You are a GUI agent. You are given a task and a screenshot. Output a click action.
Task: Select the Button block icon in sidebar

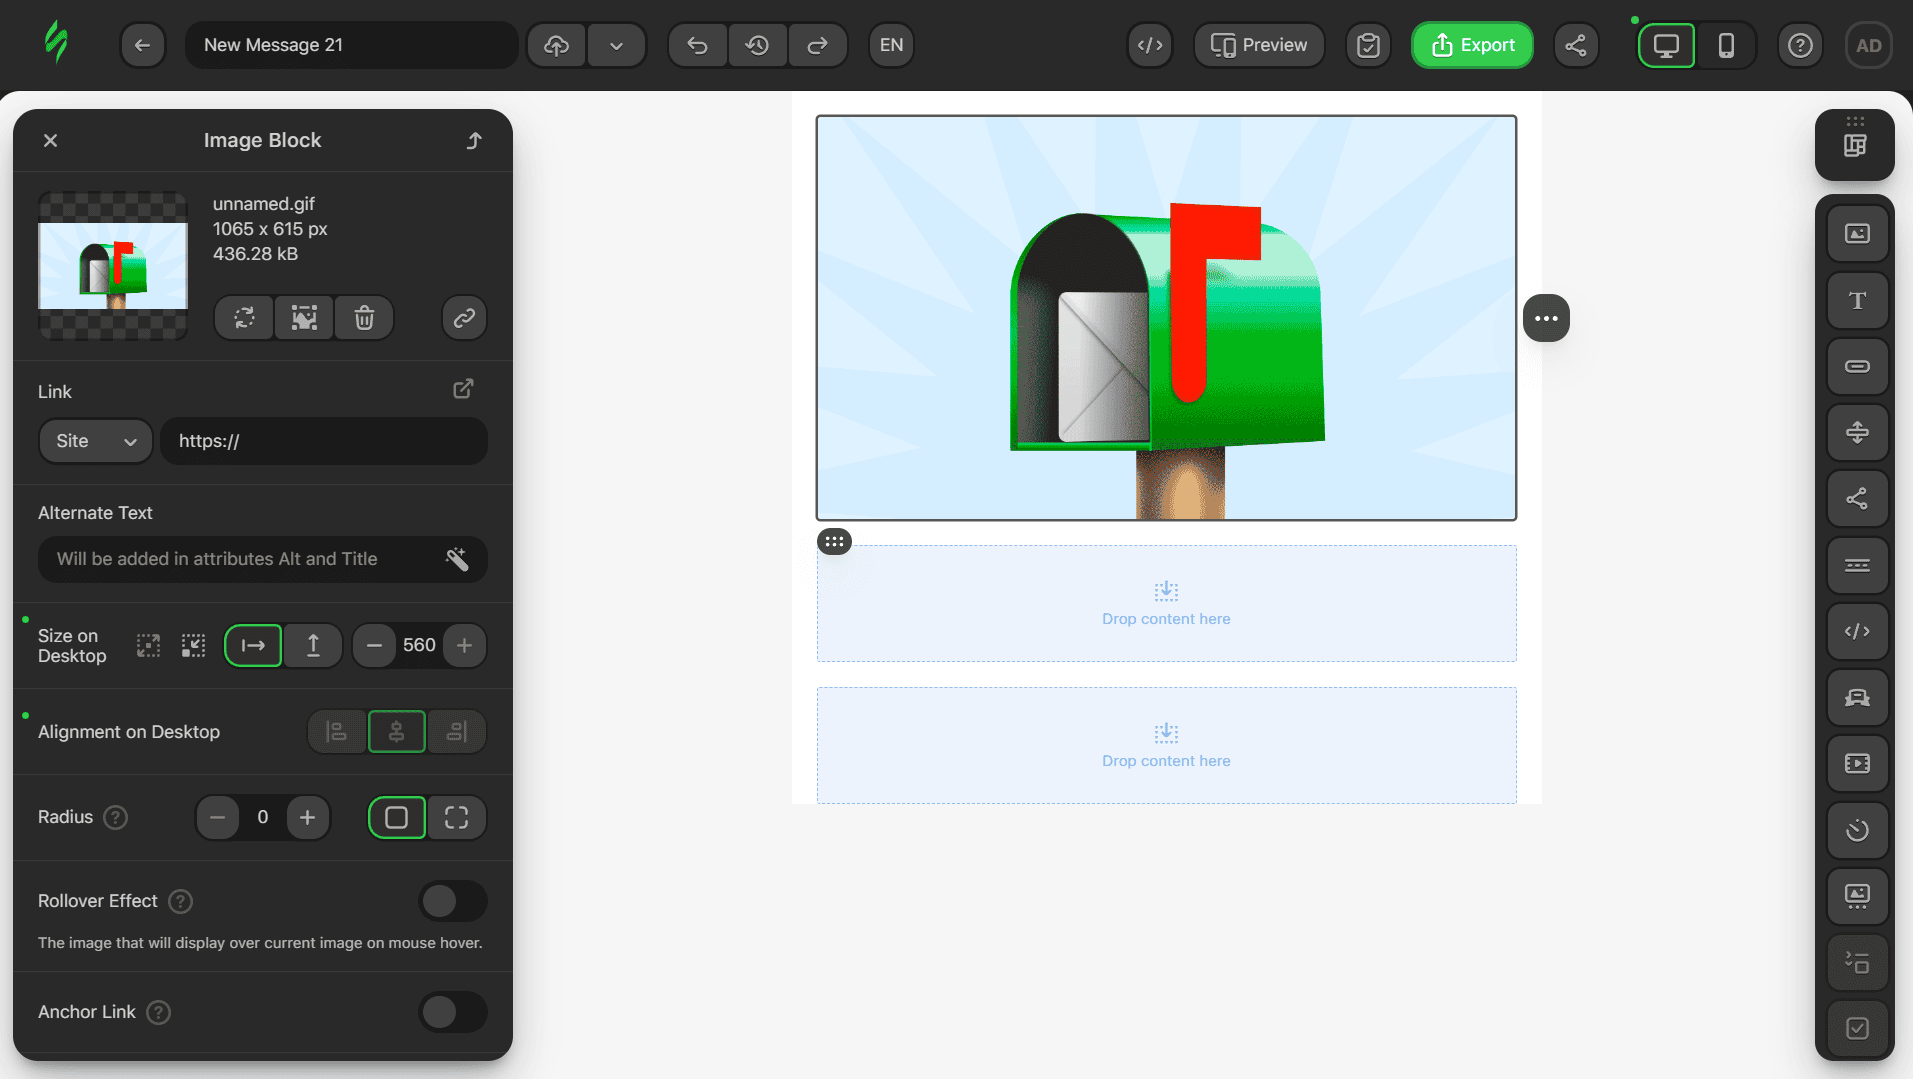click(1856, 366)
